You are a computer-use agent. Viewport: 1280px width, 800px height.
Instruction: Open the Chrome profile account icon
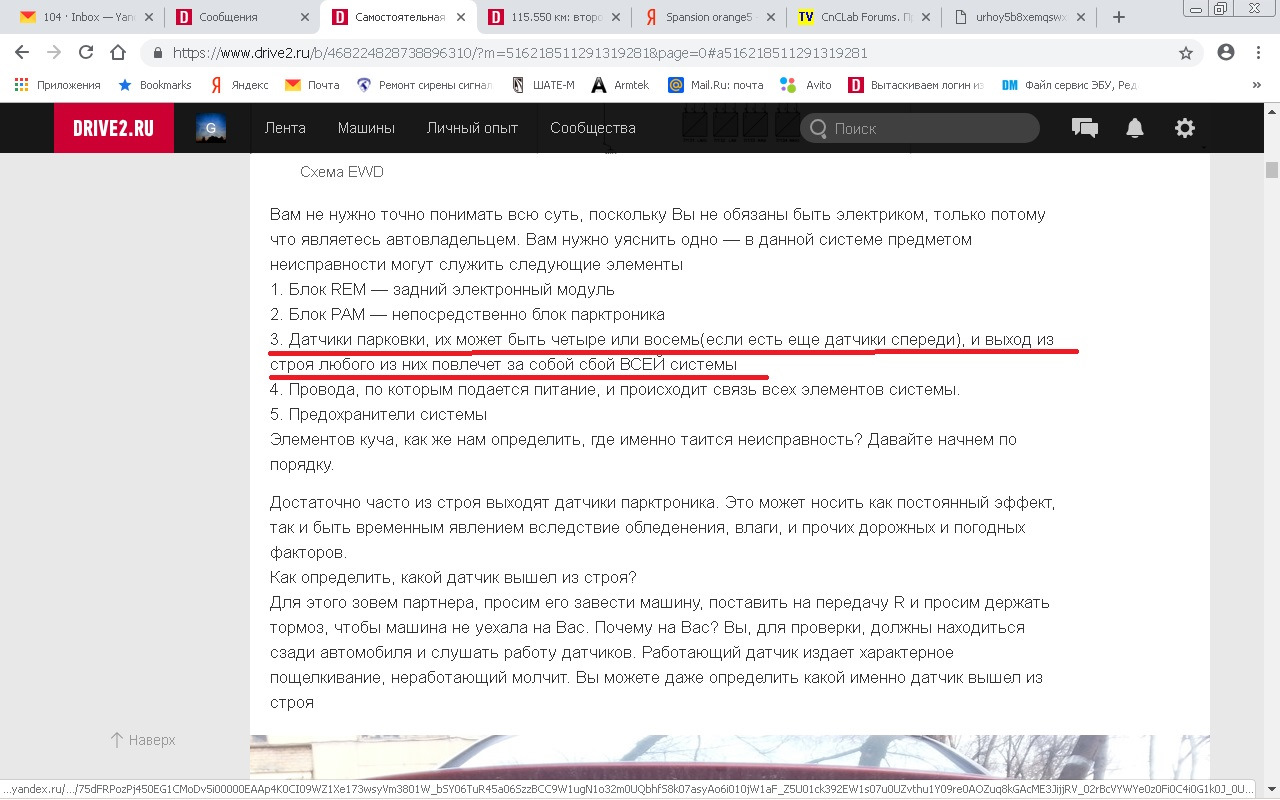tap(1226, 53)
